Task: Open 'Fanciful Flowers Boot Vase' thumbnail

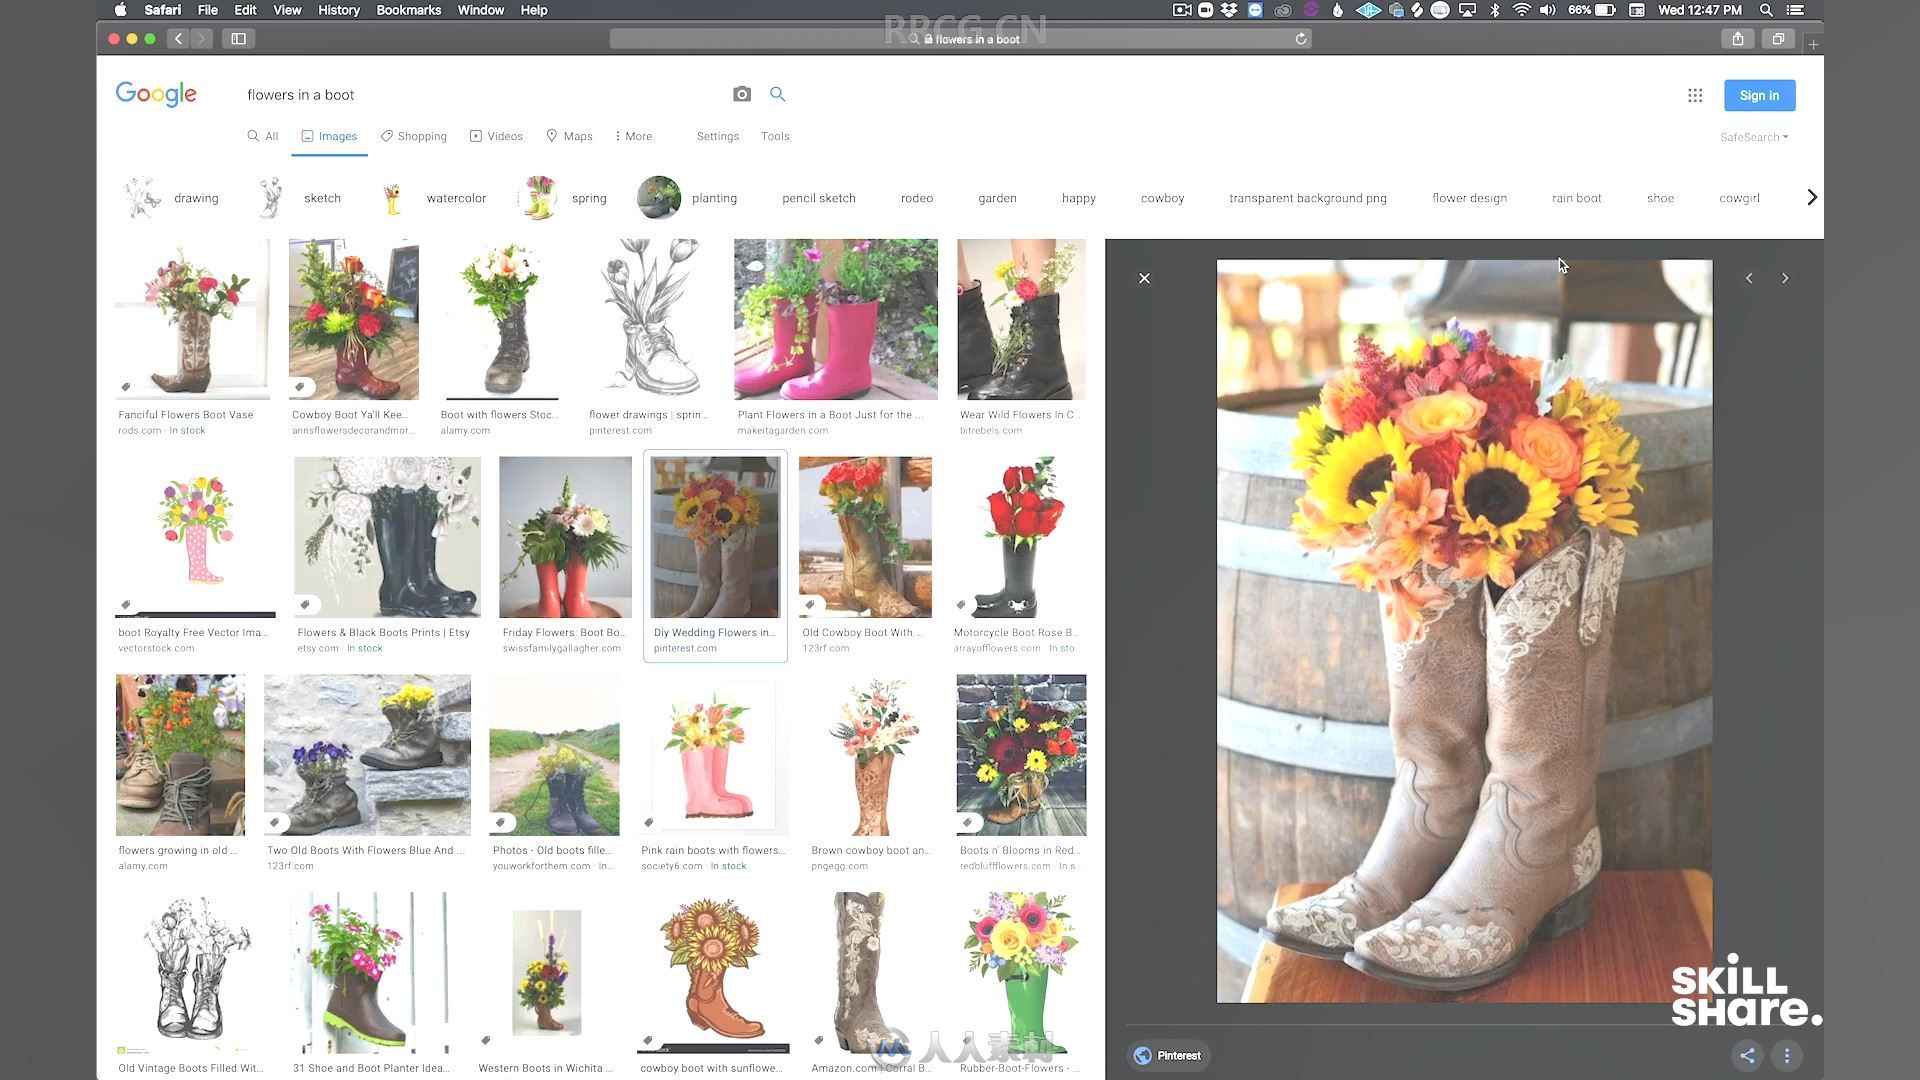Action: tap(193, 319)
